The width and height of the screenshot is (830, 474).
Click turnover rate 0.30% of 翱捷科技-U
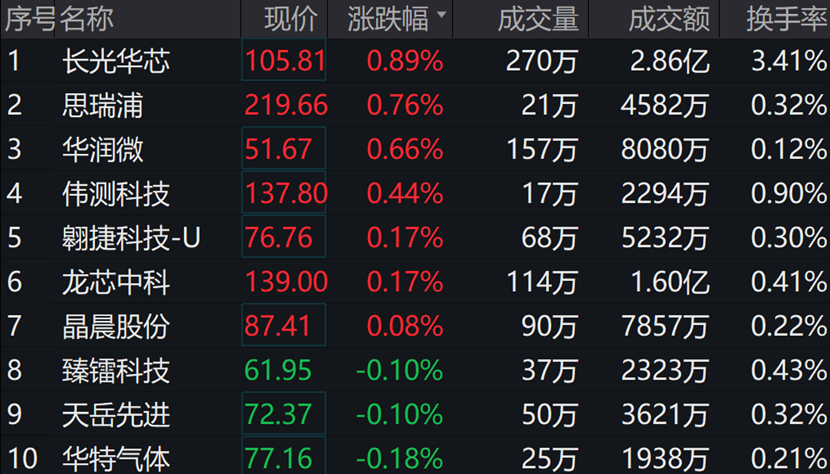click(789, 238)
